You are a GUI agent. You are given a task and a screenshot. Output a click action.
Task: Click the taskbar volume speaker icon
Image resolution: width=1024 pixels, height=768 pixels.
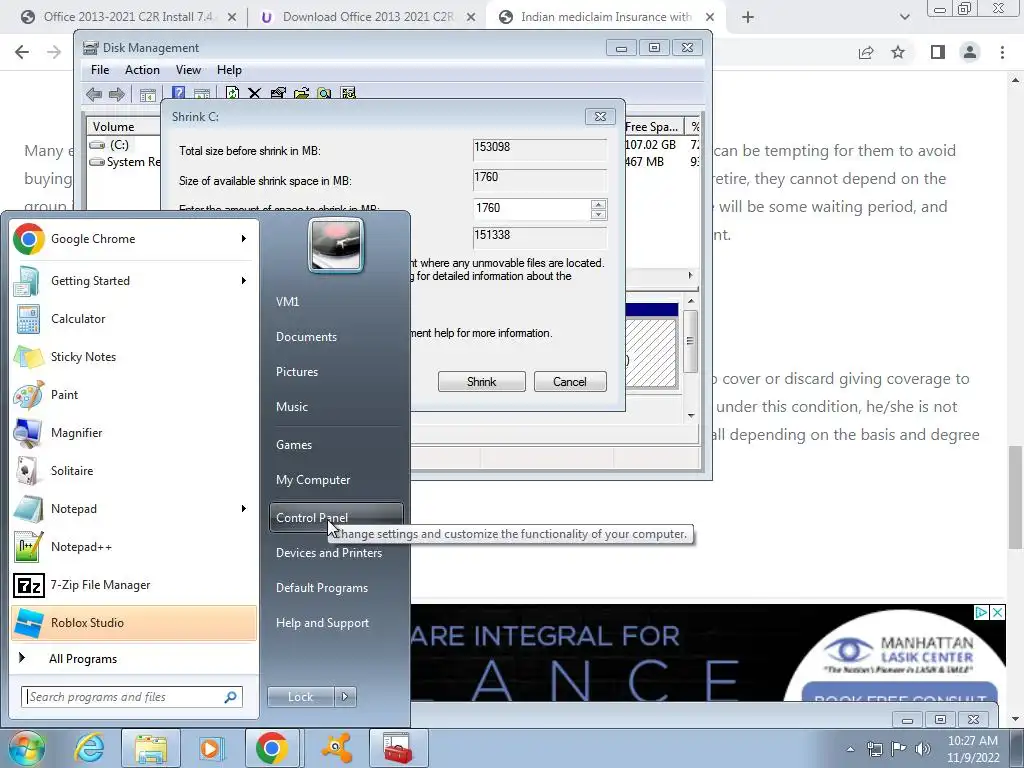point(923,748)
